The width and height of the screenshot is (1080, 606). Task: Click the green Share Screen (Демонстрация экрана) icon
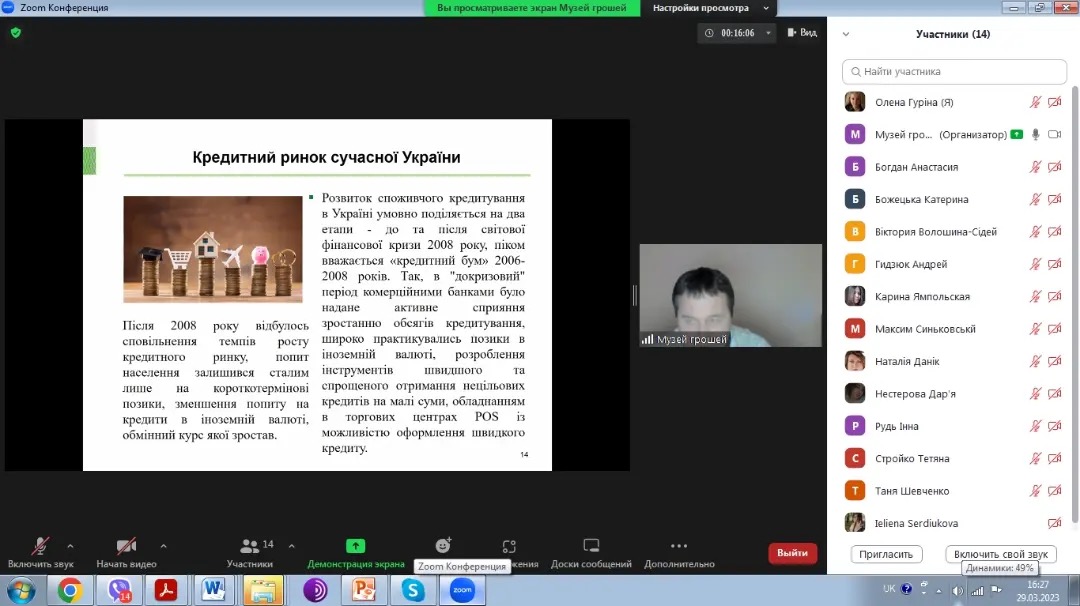(355, 546)
